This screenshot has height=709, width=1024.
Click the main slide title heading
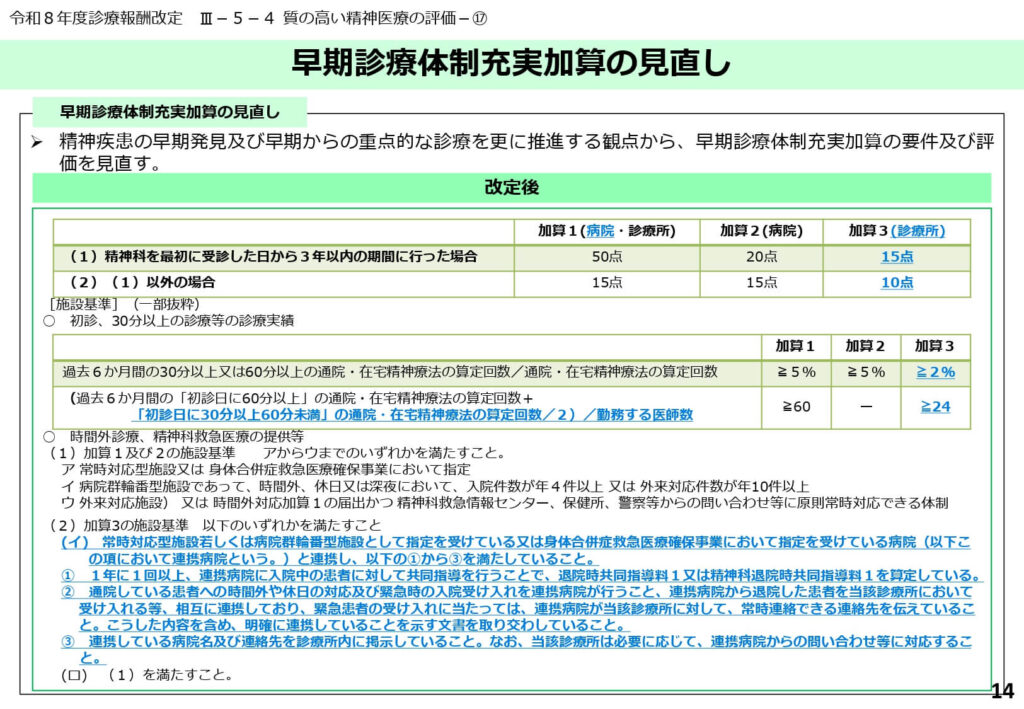tap(511, 63)
